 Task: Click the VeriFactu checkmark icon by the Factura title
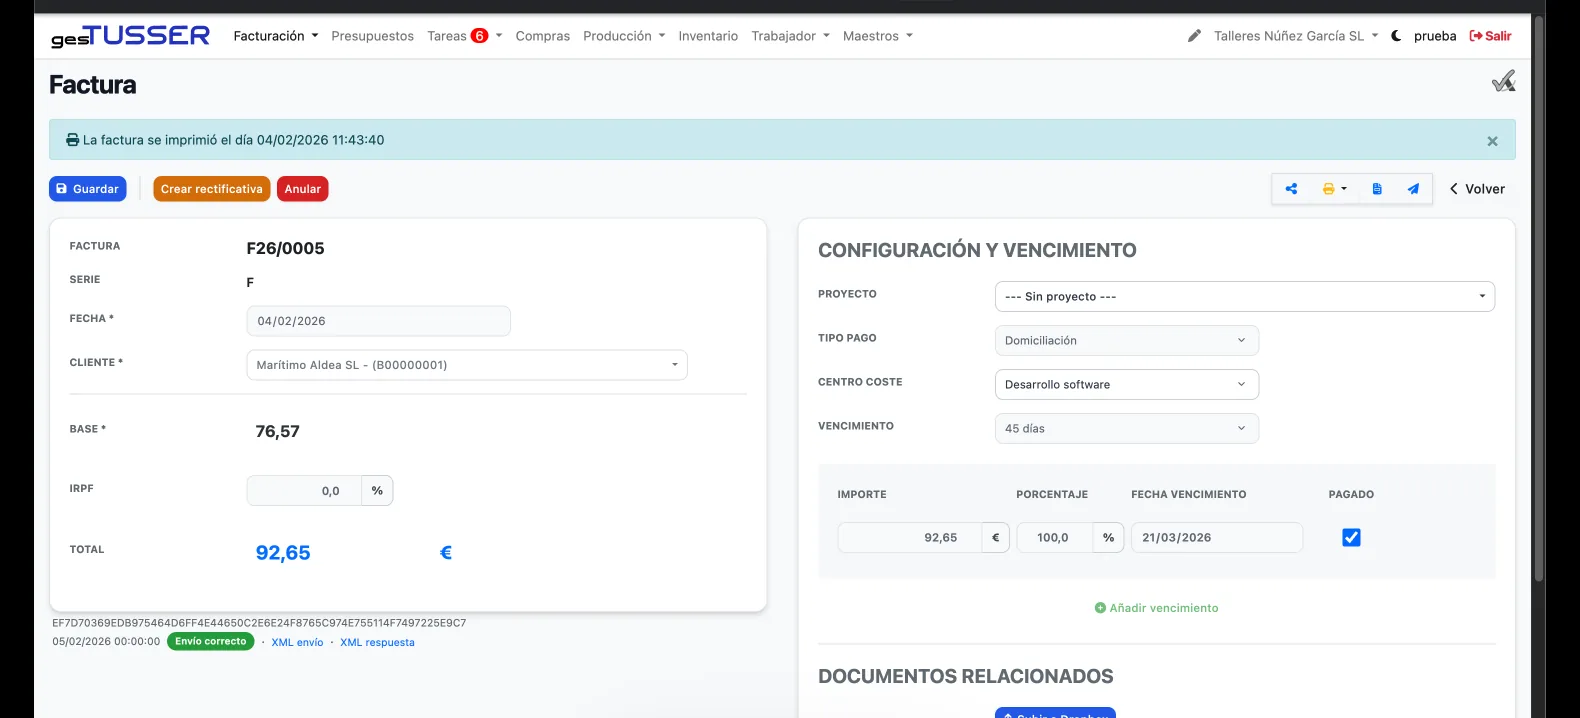point(1503,81)
